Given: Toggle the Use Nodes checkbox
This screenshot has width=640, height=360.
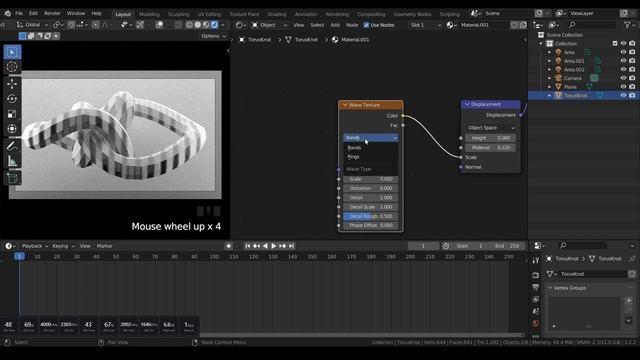Looking at the screenshot, I should pyautogui.click(x=366, y=25).
